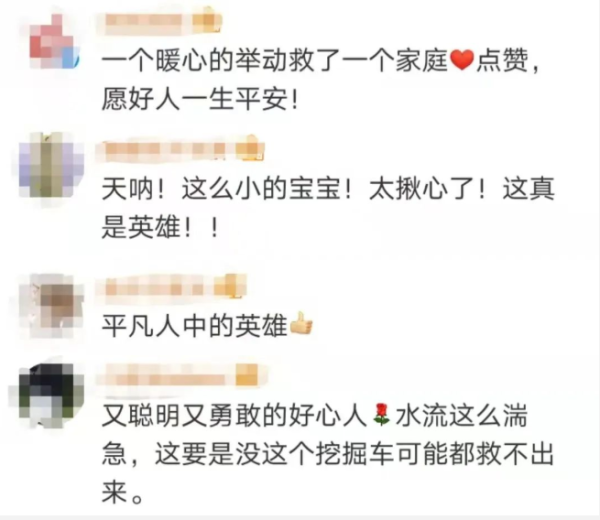Click the badge icon beside second username
The image size is (600, 520).
(250, 148)
